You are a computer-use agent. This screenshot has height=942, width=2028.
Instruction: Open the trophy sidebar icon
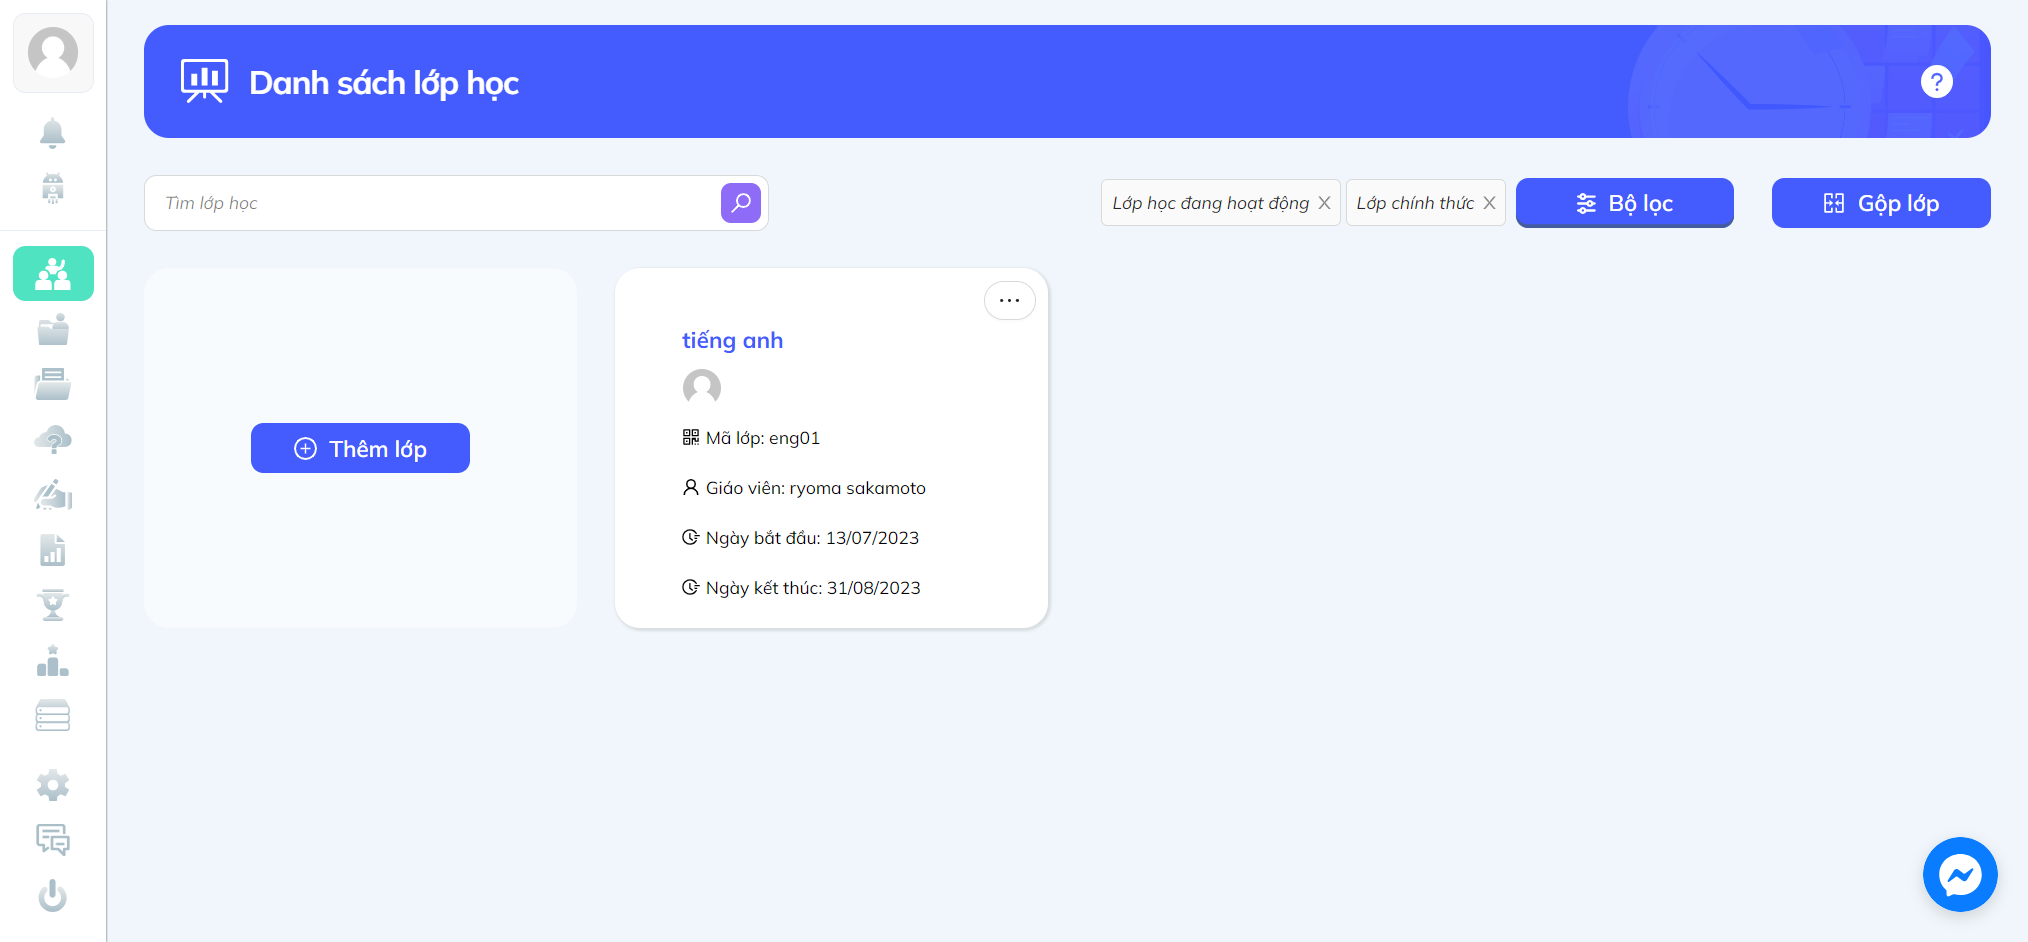[53, 605]
